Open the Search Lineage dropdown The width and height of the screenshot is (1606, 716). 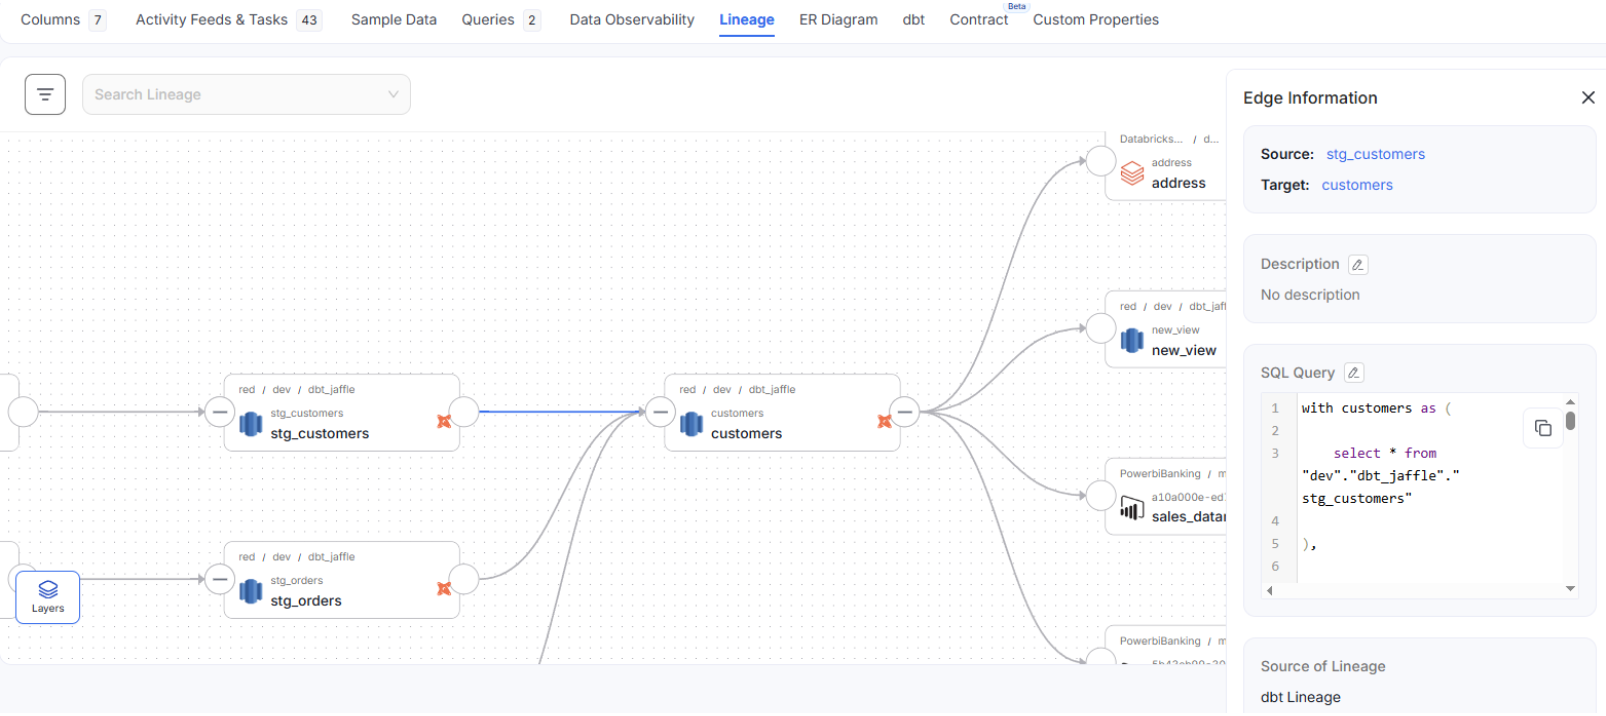coord(246,95)
